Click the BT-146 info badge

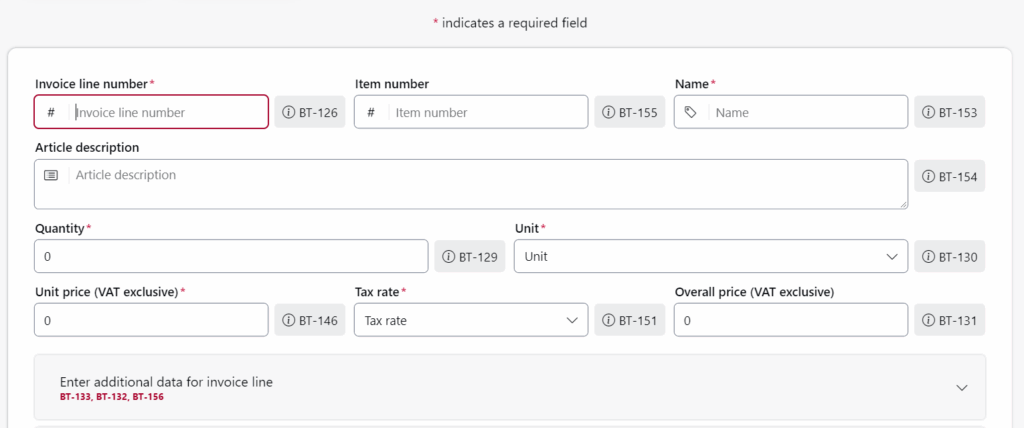(310, 320)
